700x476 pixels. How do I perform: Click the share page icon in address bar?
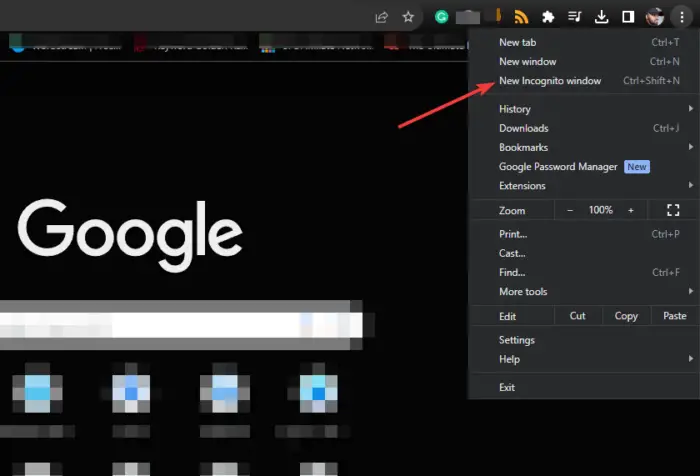tap(382, 17)
